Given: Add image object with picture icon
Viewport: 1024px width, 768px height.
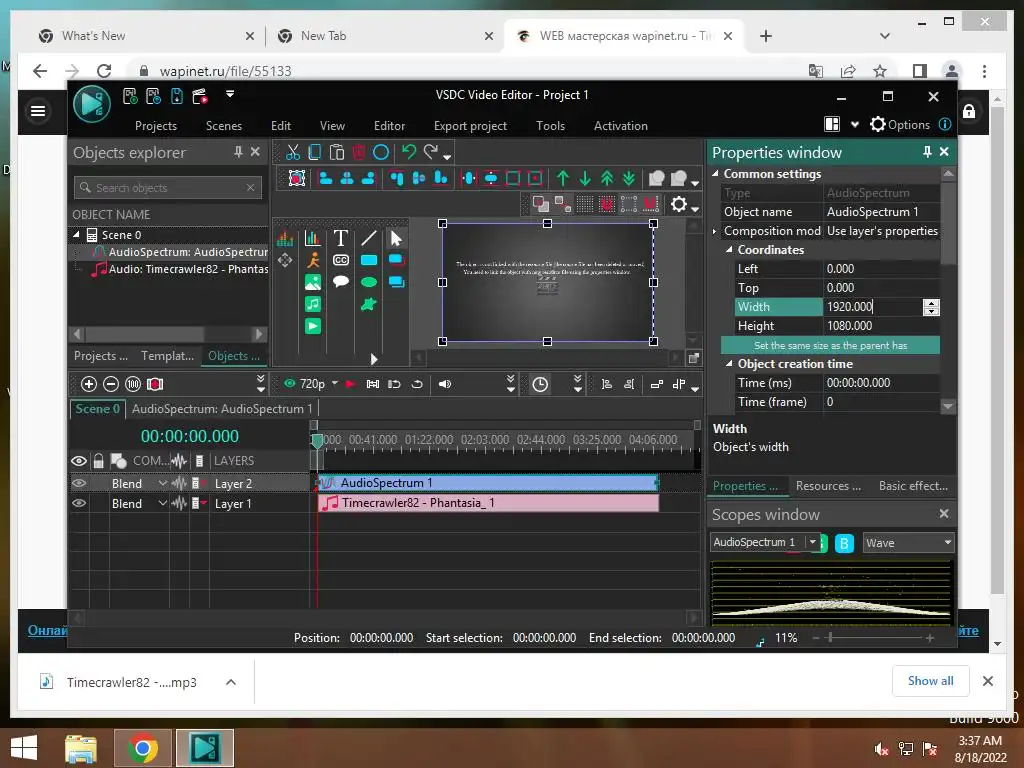Looking at the screenshot, I should point(313,282).
